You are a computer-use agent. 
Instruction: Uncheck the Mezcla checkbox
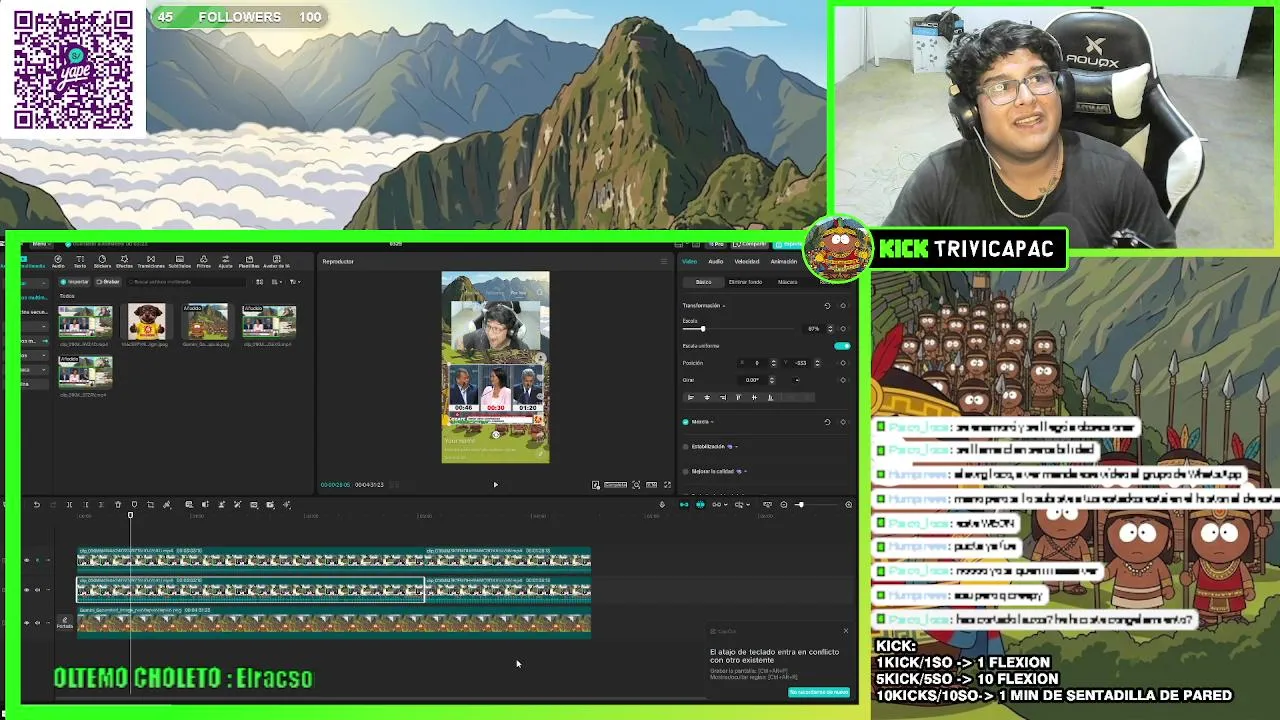[x=685, y=422]
